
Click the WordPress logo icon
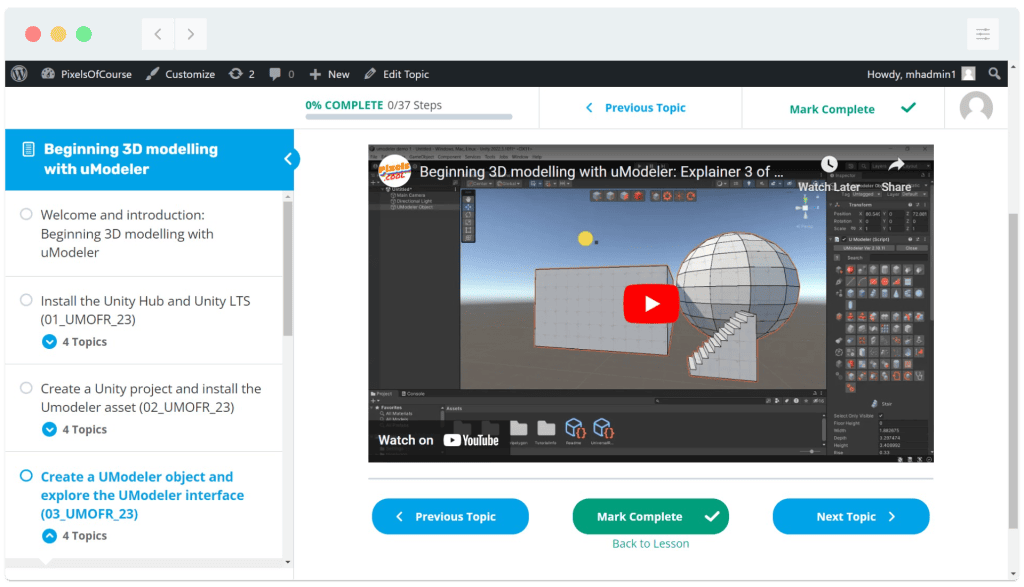19,74
